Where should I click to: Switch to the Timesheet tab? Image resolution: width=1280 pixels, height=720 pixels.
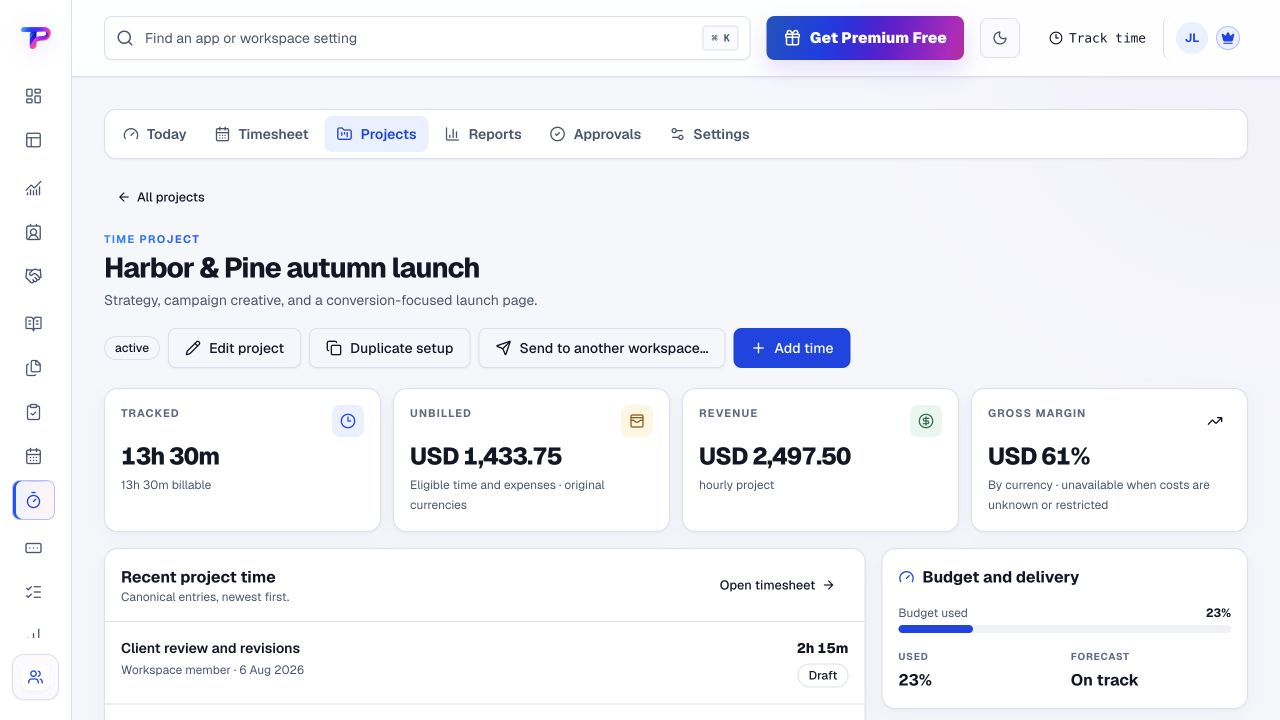coord(262,134)
